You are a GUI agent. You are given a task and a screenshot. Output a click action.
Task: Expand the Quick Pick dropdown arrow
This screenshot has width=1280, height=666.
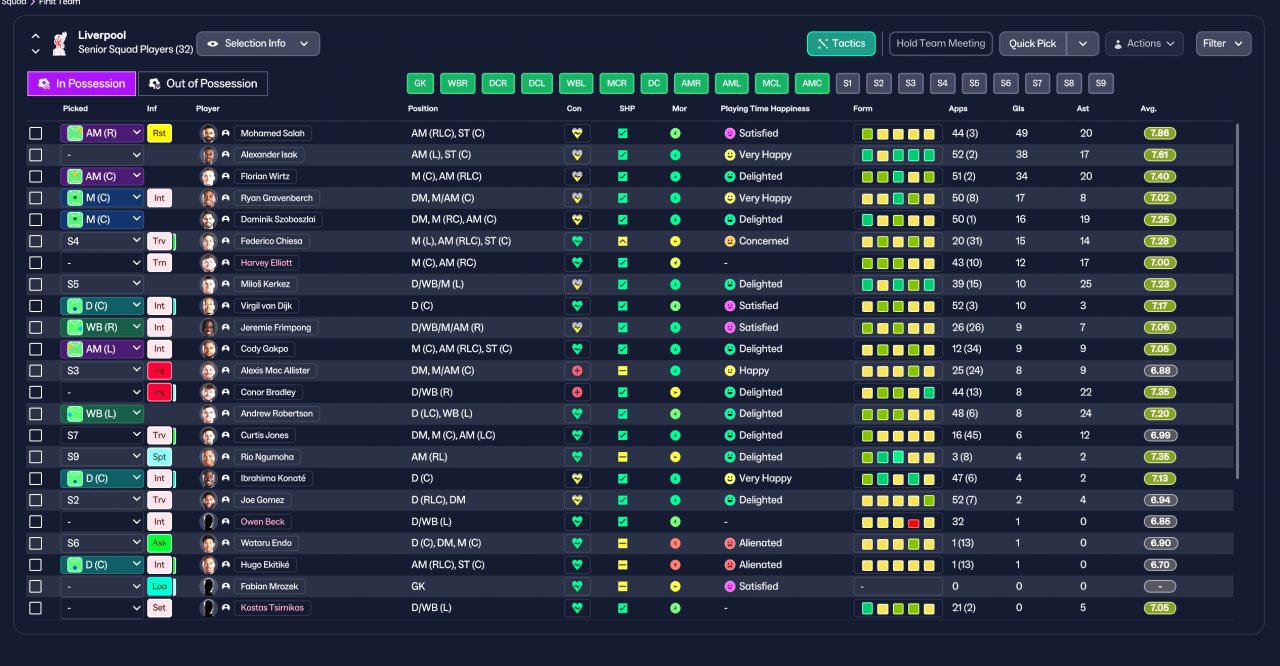coord(1083,43)
